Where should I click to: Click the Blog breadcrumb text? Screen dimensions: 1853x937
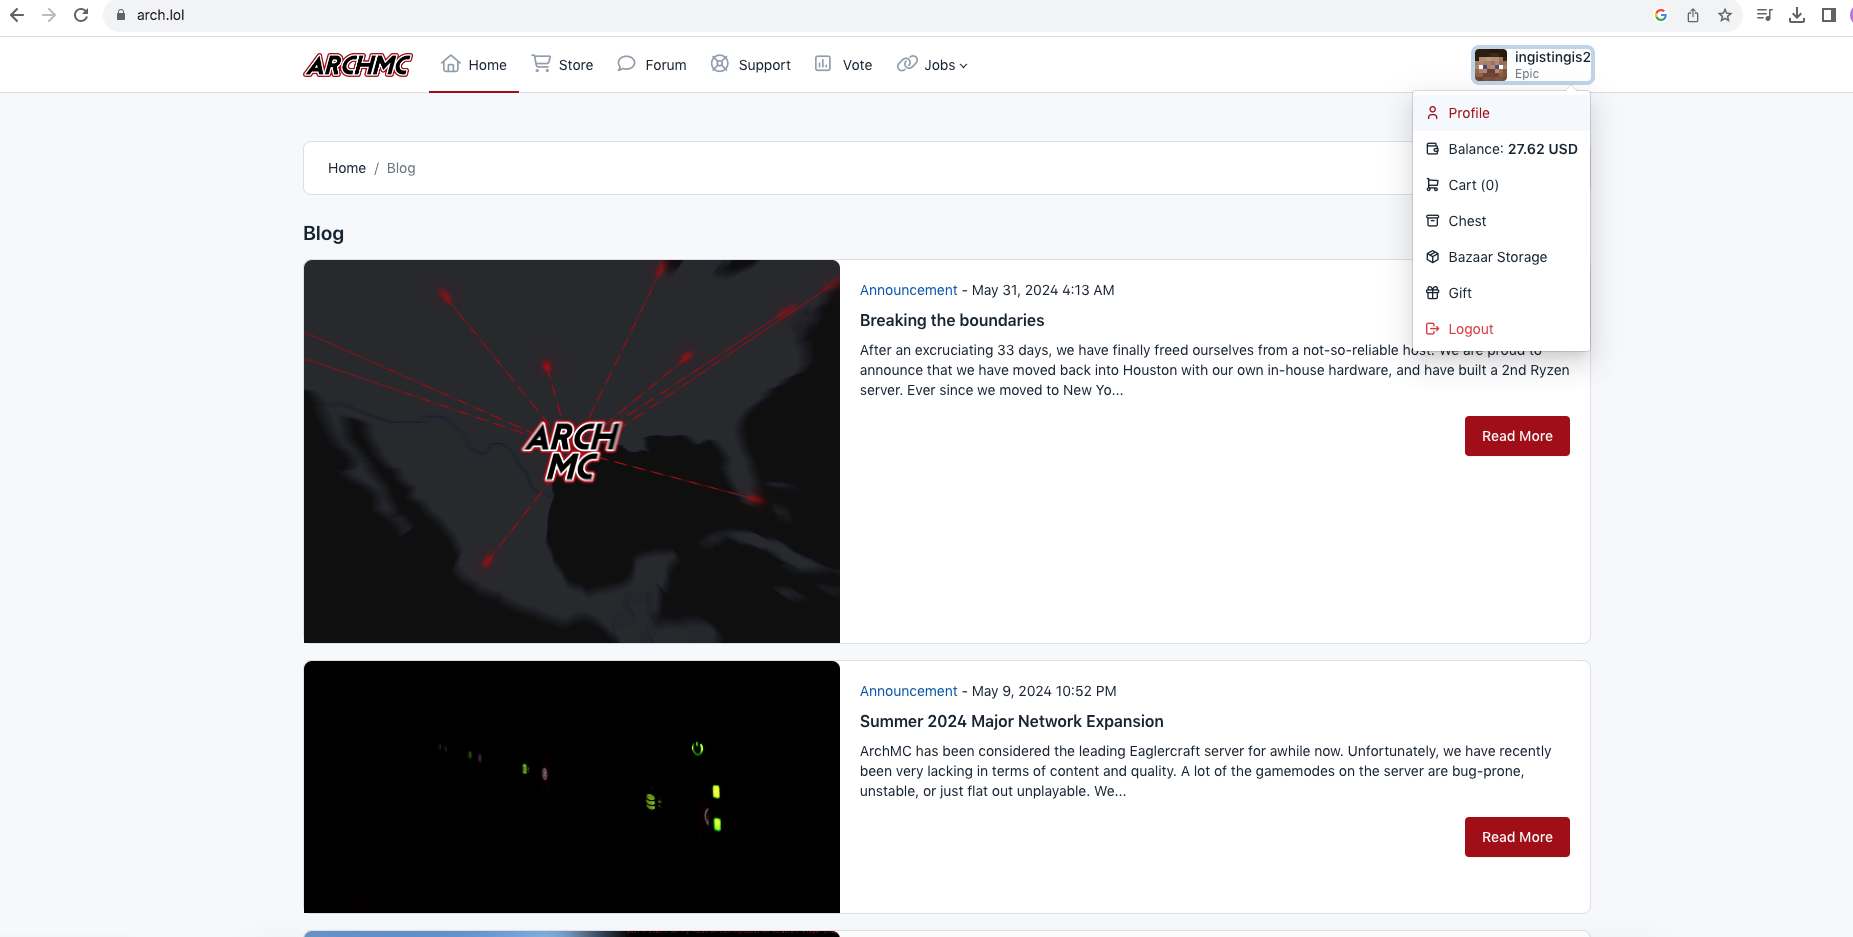[x=401, y=168]
